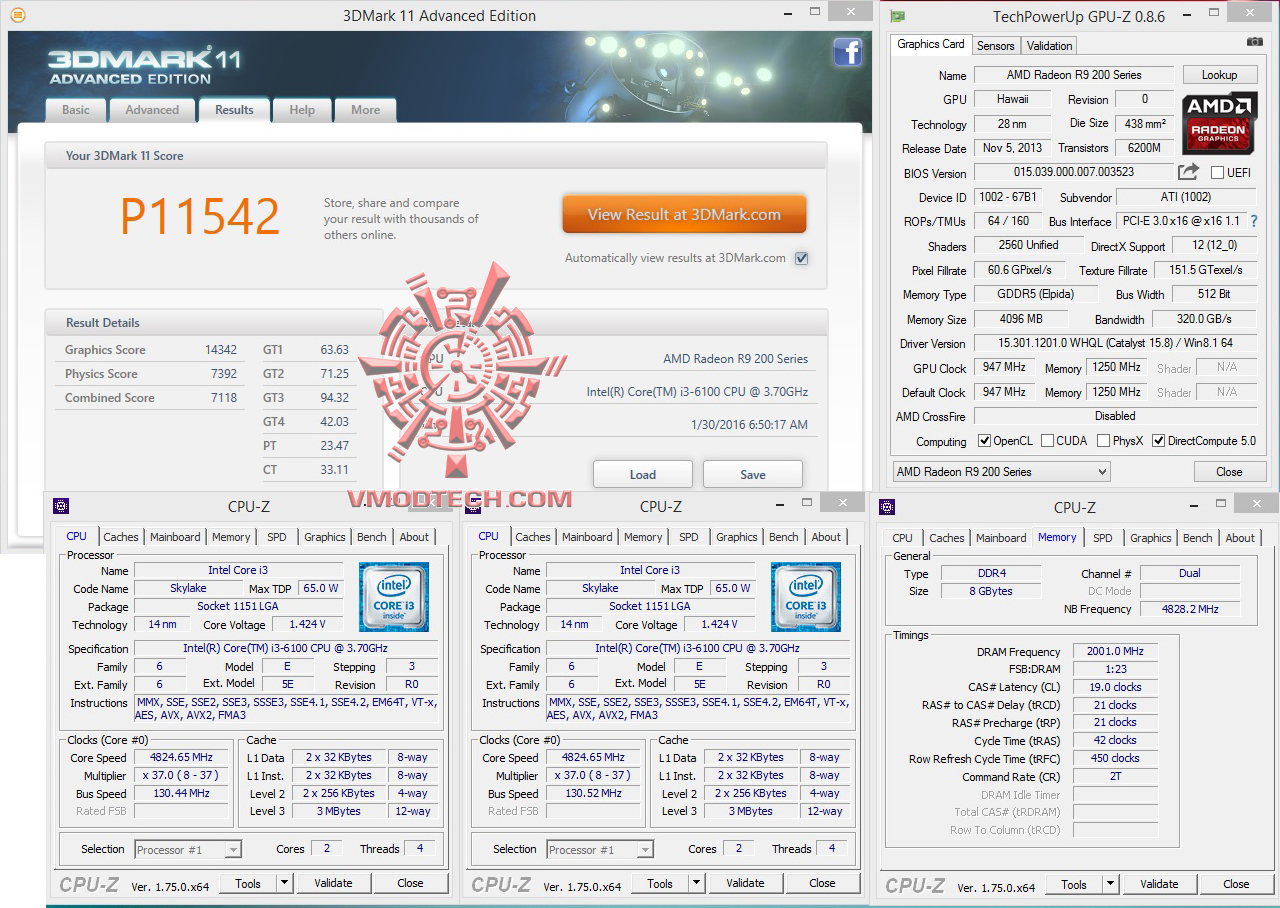Click the Core Speed value in left CPU-Z
Image resolution: width=1280 pixels, height=908 pixels.
(182, 758)
